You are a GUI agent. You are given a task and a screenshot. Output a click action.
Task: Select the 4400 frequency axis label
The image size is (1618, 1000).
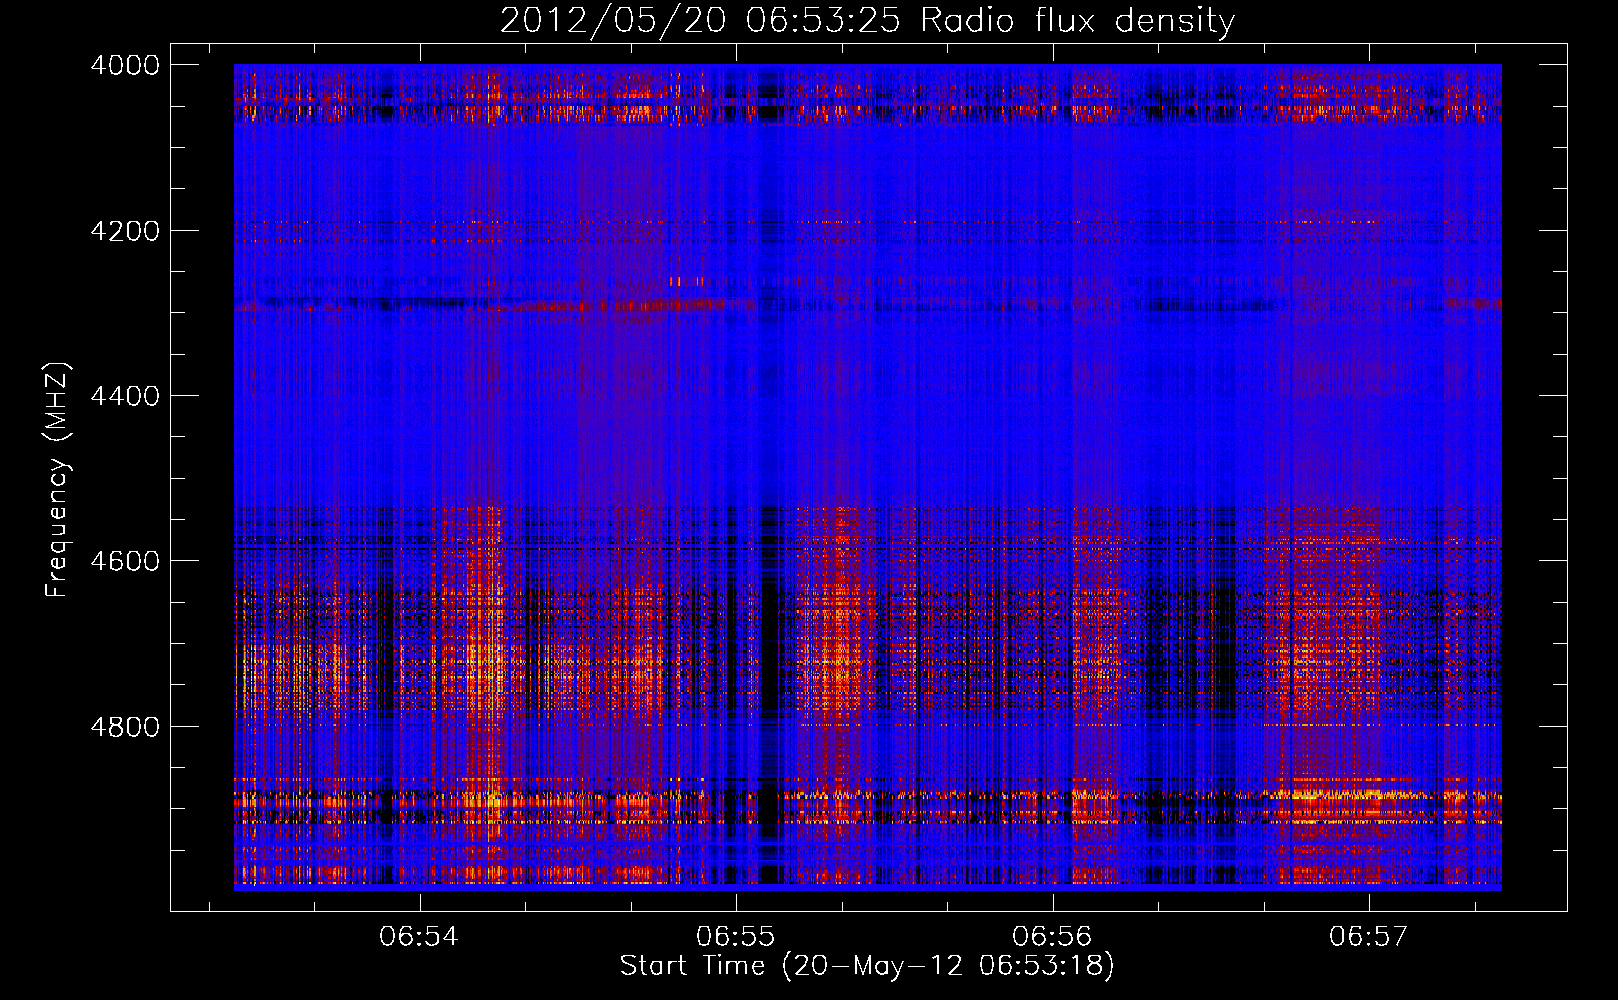point(125,396)
